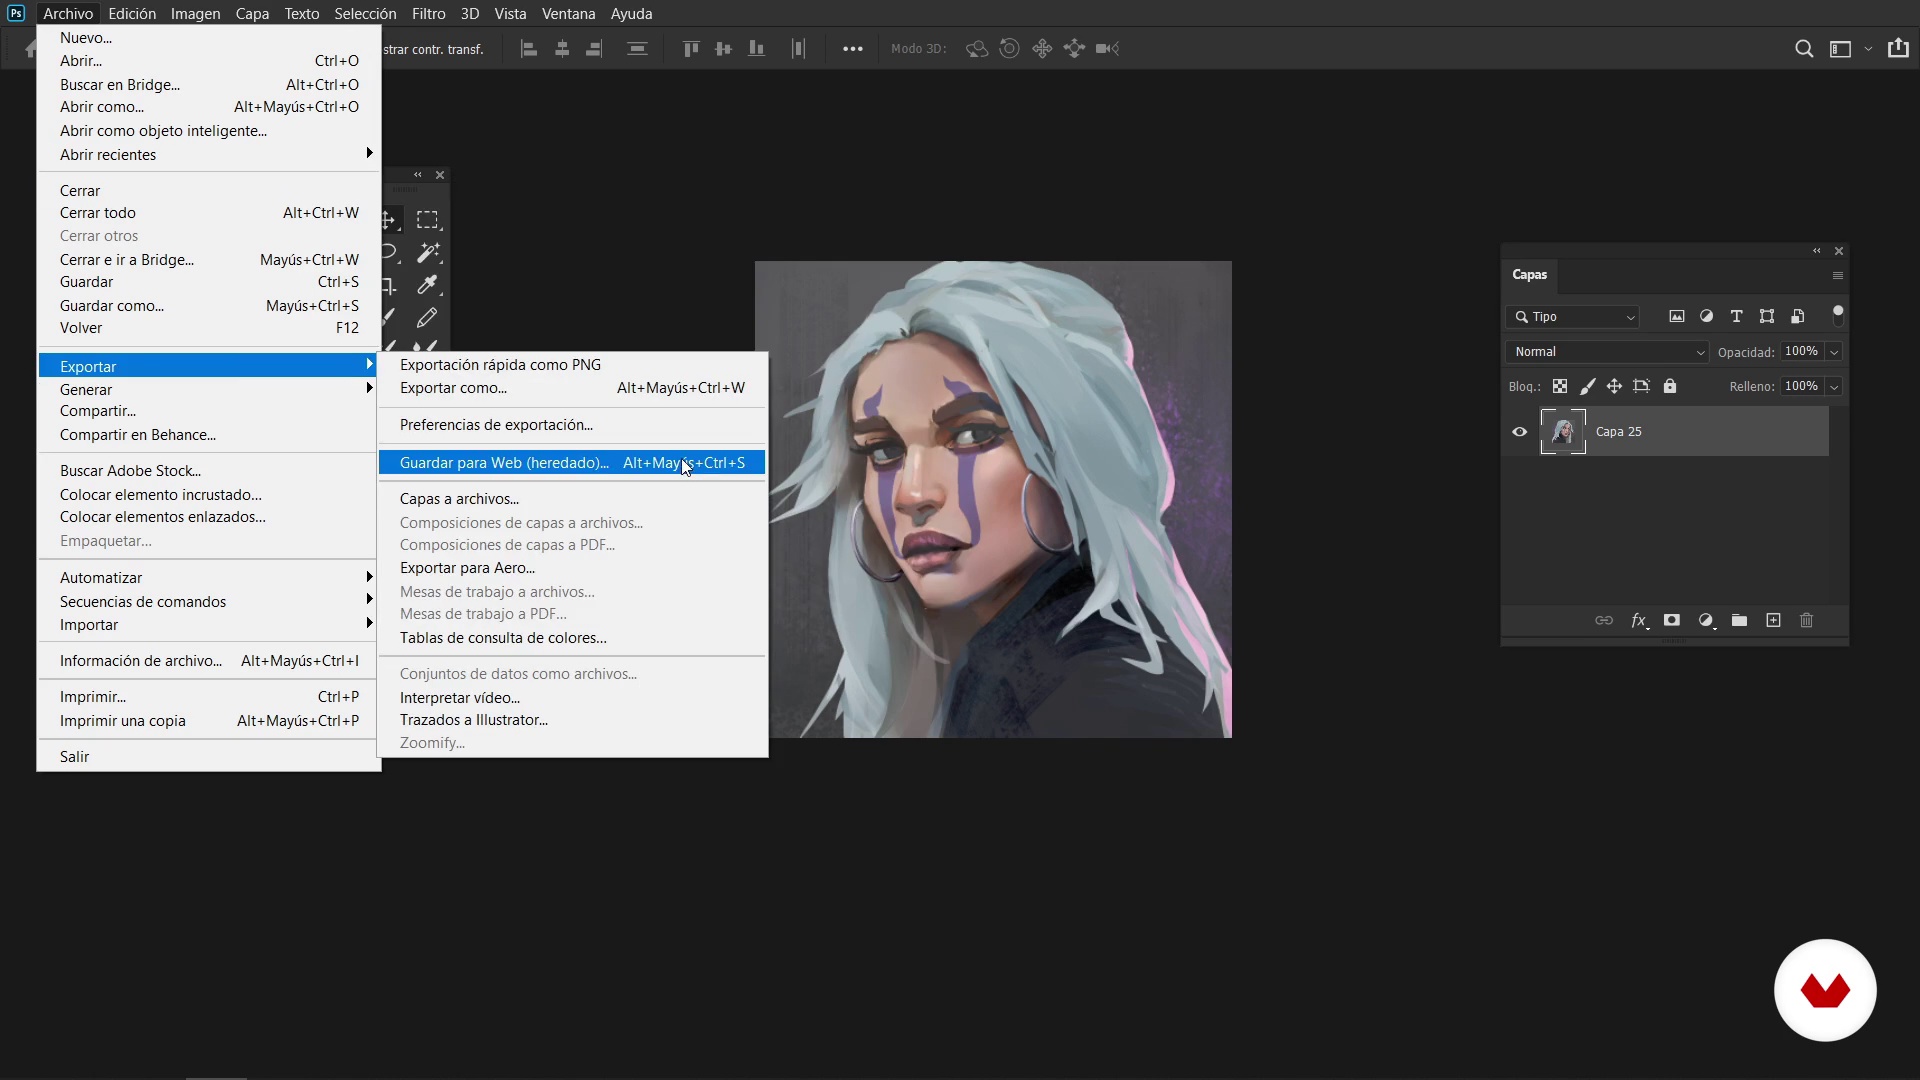Collapse the Capas panel with double arrows
Image resolution: width=1920 pixels, height=1080 pixels.
click(x=1817, y=251)
